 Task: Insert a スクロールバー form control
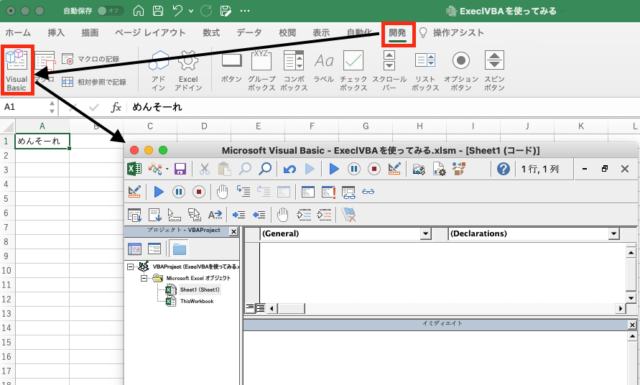[389, 70]
